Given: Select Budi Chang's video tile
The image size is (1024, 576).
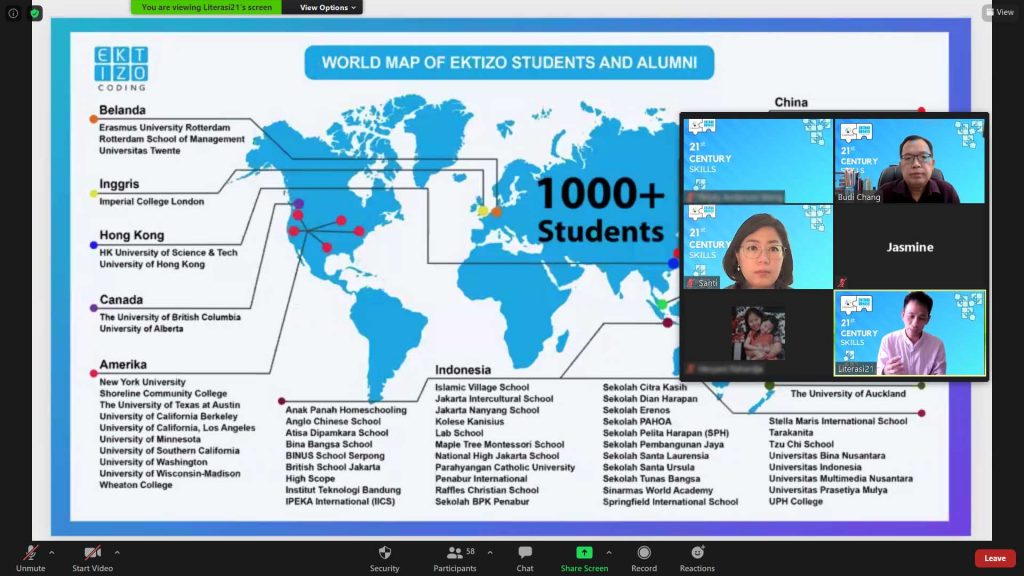Looking at the screenshot, I should [x=910, y=160].
